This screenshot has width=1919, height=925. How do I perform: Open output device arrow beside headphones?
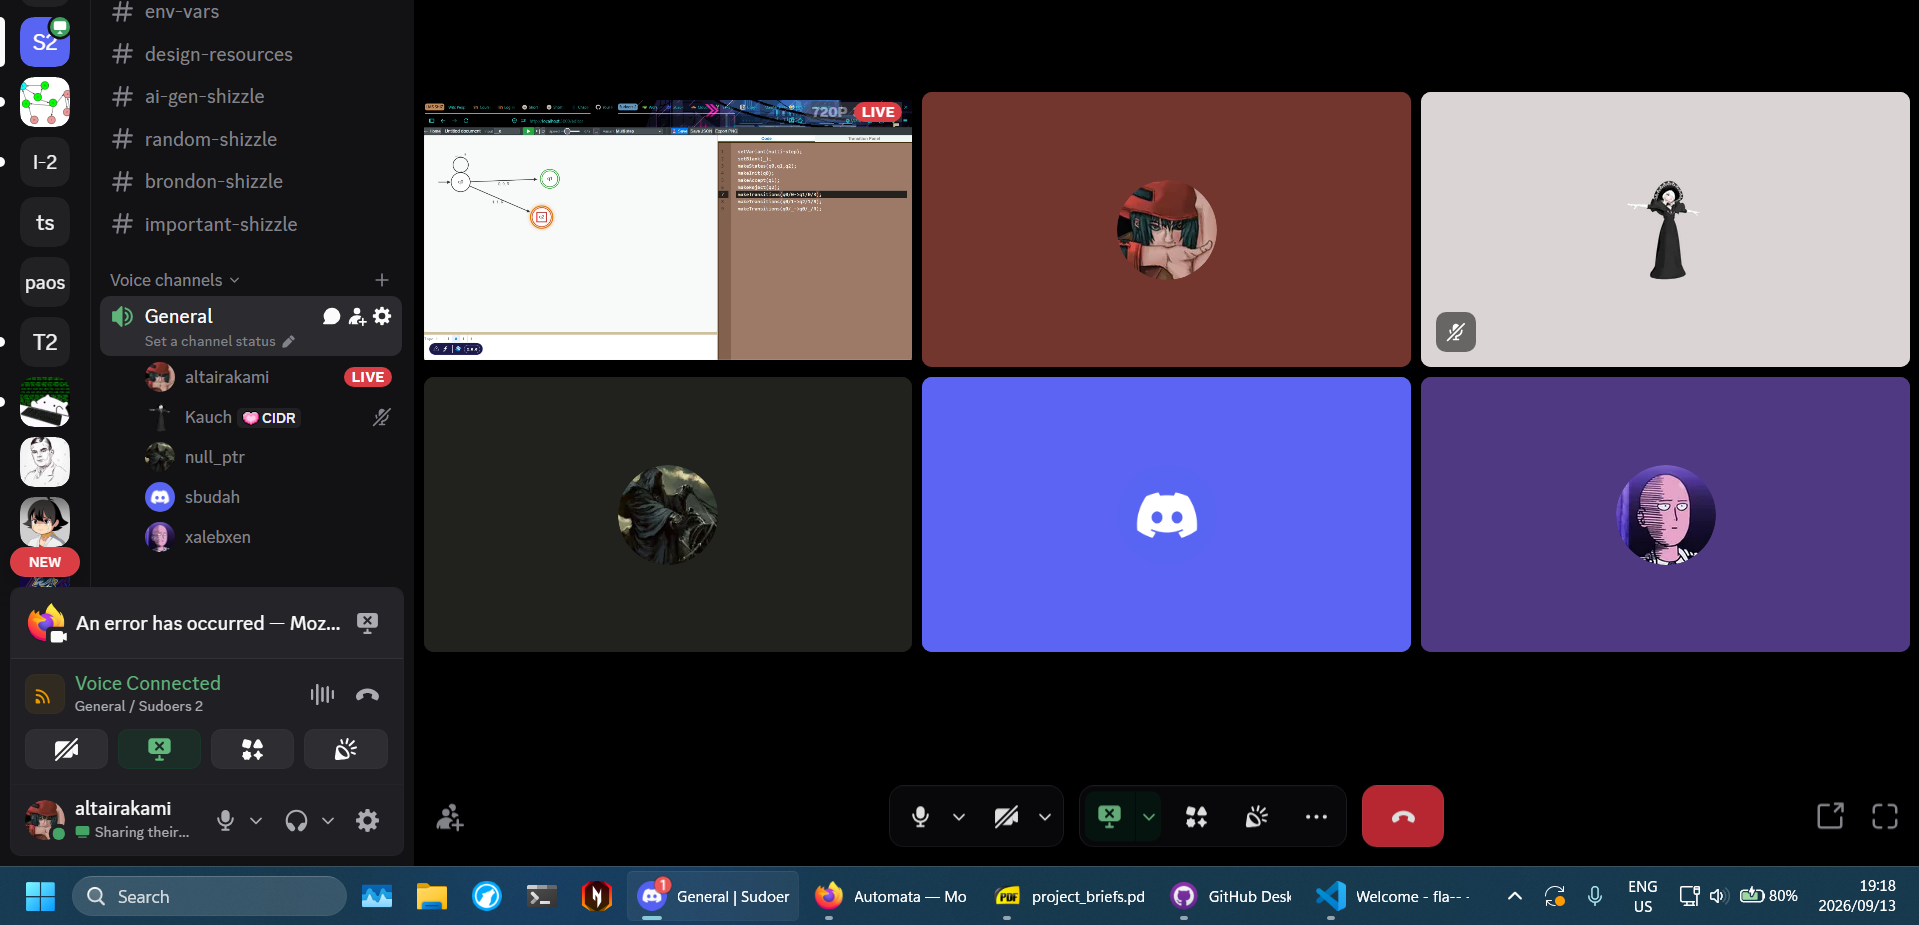[327, 820]
